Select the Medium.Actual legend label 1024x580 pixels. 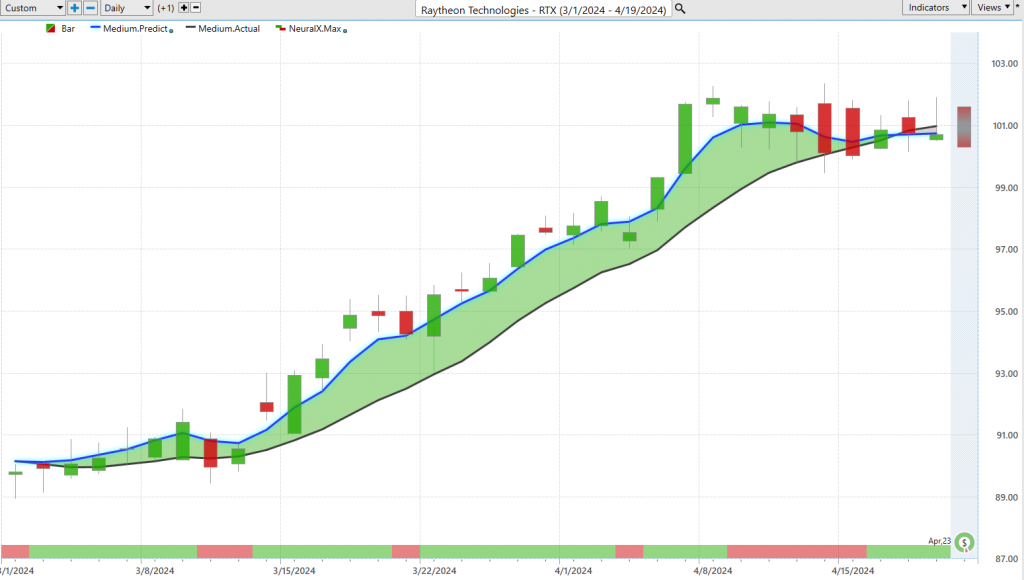229,29
